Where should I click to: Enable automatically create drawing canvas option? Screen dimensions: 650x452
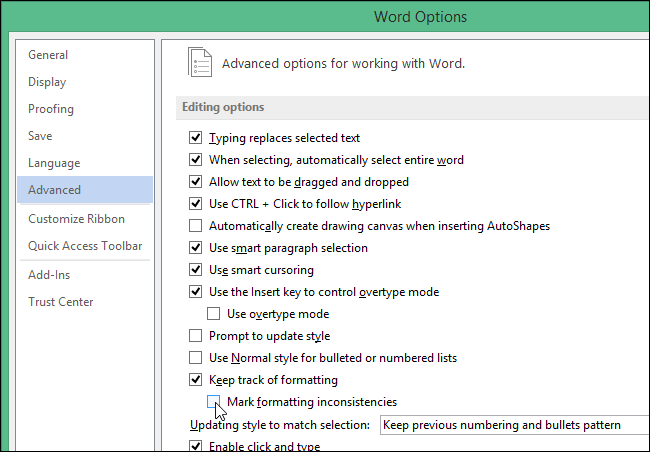(196, 226)
